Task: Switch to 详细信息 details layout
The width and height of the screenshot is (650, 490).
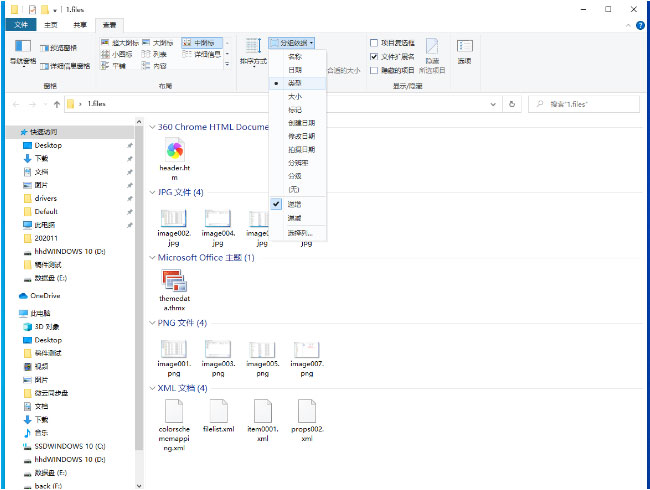Action: point(202,54)
